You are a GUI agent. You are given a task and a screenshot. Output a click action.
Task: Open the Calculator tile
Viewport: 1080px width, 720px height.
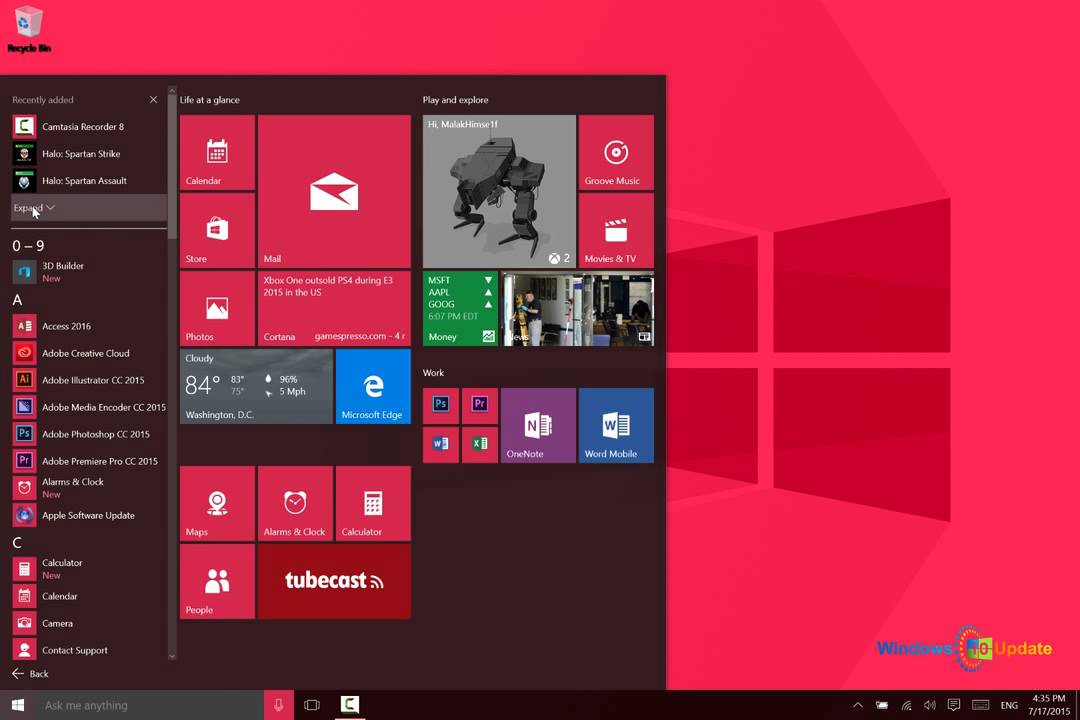point(373,503)
